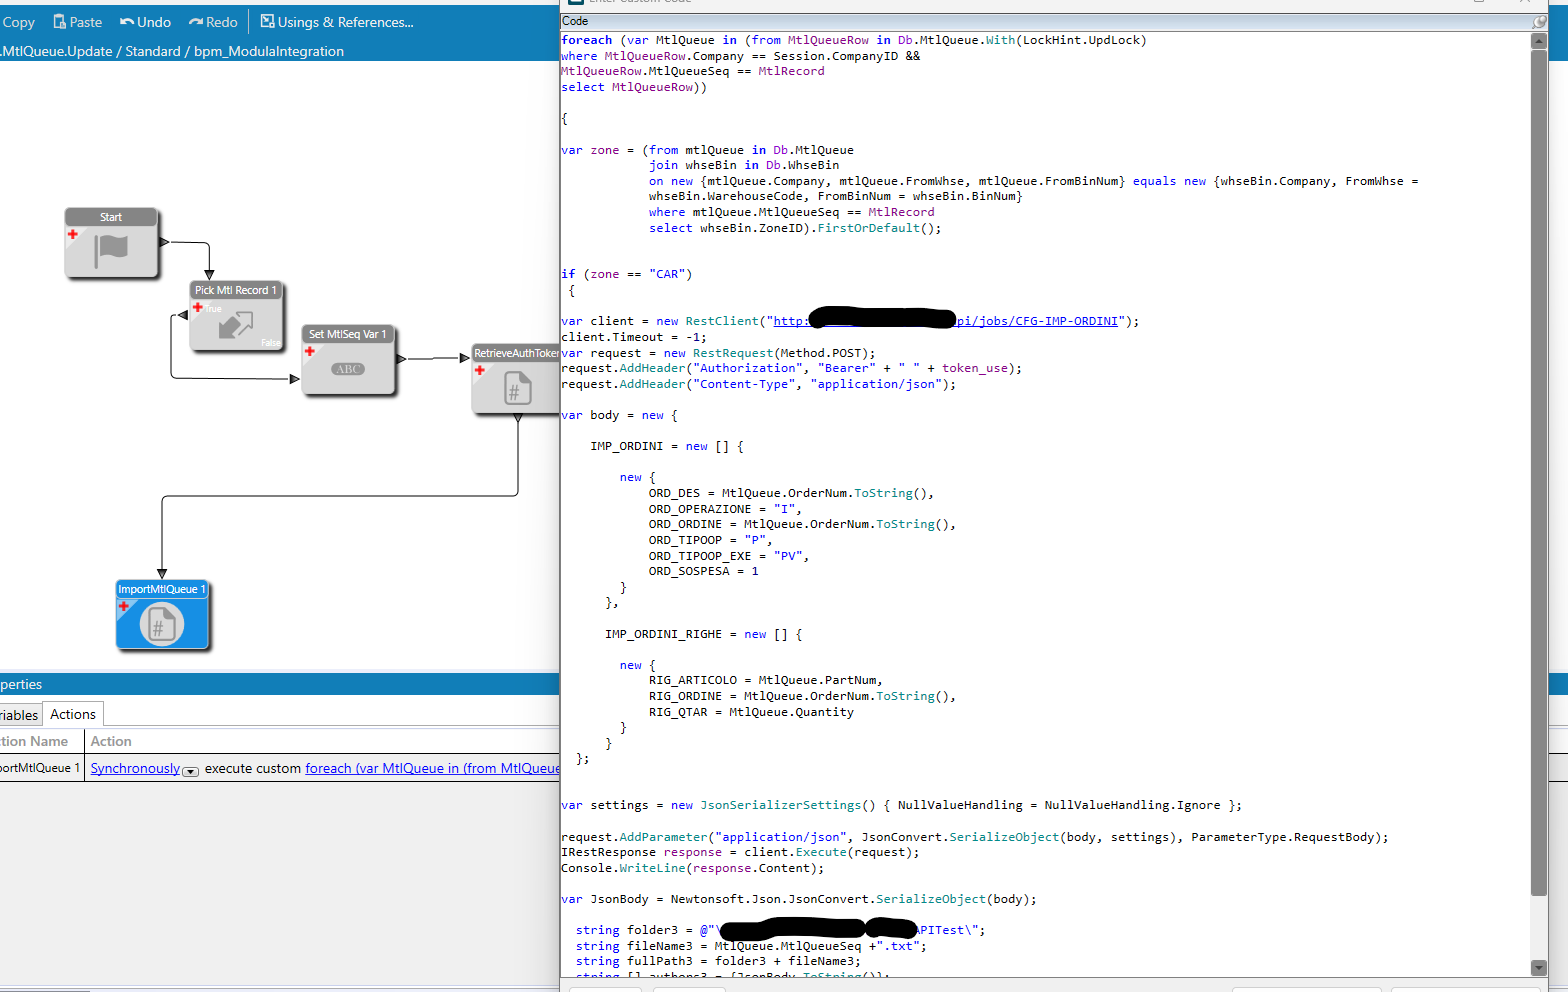Image resolution: width=1568 pixels, height=992 pixels.
Task: Switch to the Actions tab
Action: pos(73,714)
